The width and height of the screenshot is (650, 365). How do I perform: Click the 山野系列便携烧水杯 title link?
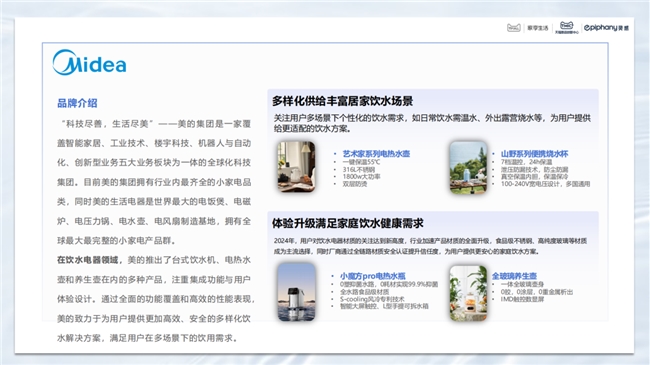[534, 153]
